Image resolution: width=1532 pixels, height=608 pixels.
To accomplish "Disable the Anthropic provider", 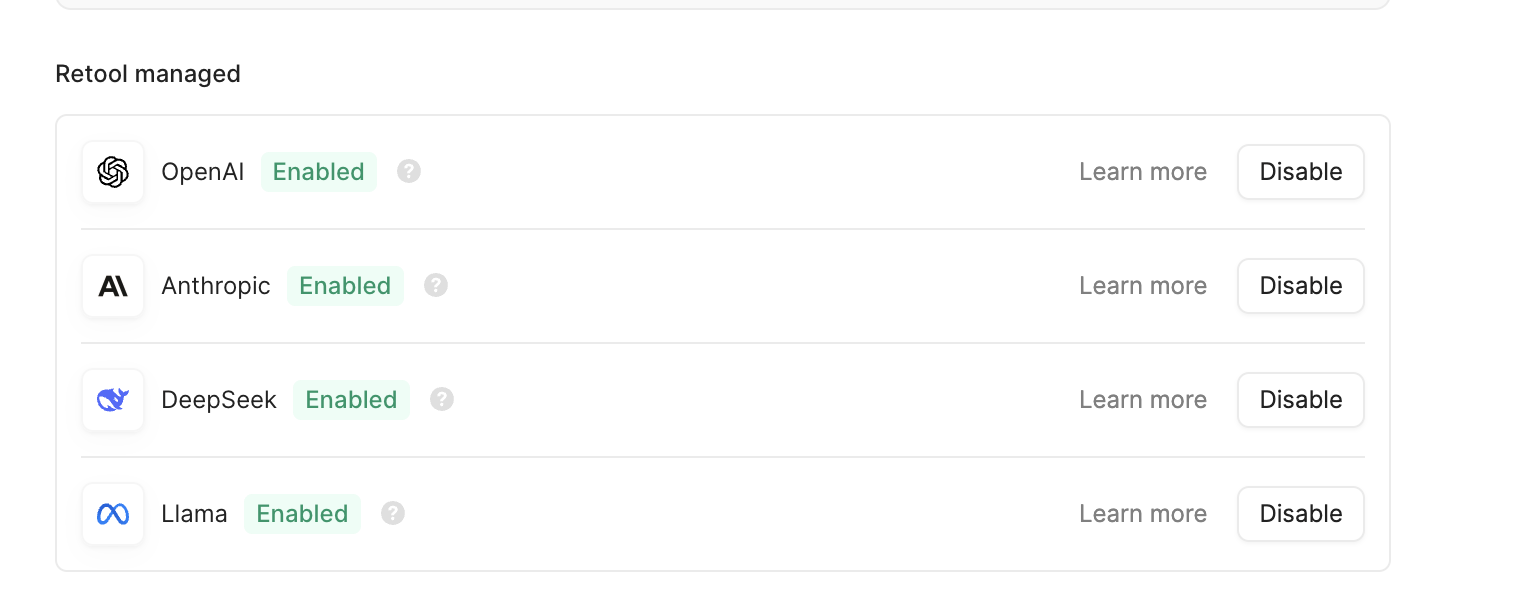I will [x=1300, y=286].
